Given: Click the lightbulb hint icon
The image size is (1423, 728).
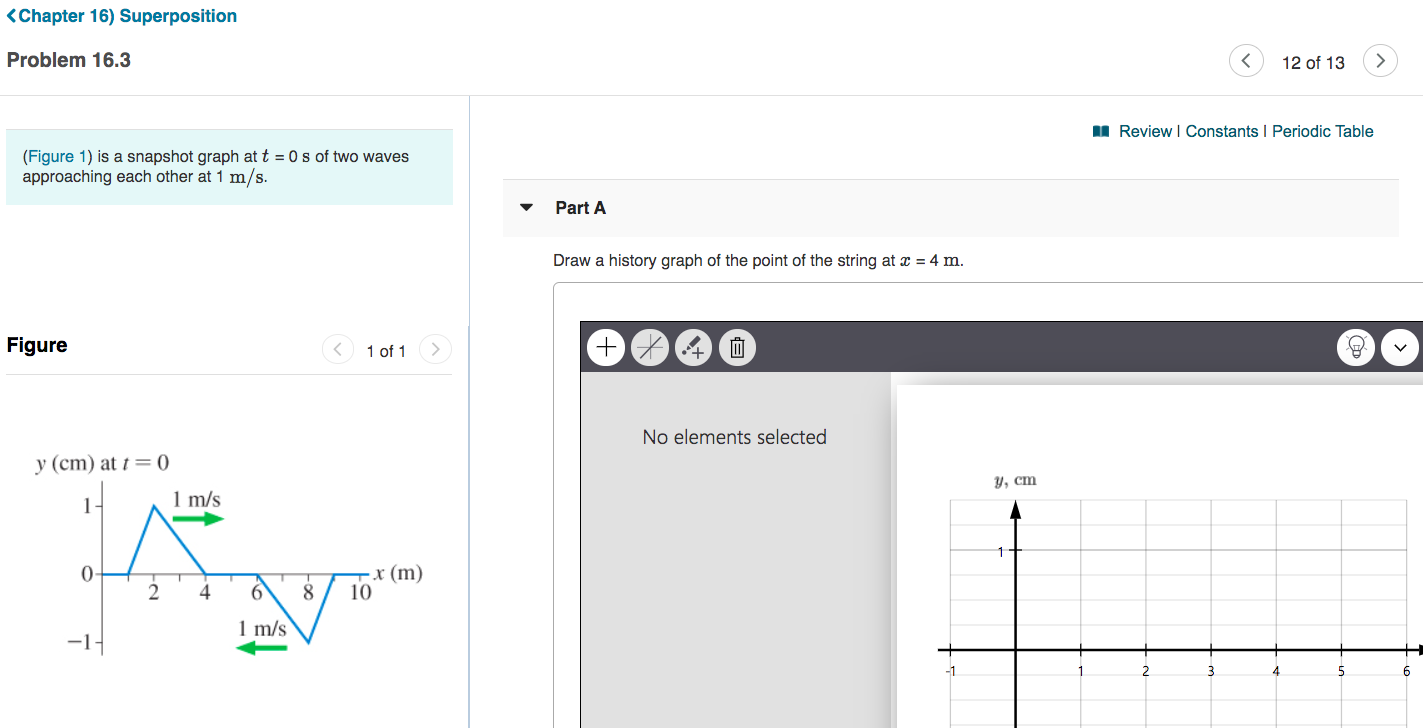Looking at the screenshot, I should click(1356, 347).
